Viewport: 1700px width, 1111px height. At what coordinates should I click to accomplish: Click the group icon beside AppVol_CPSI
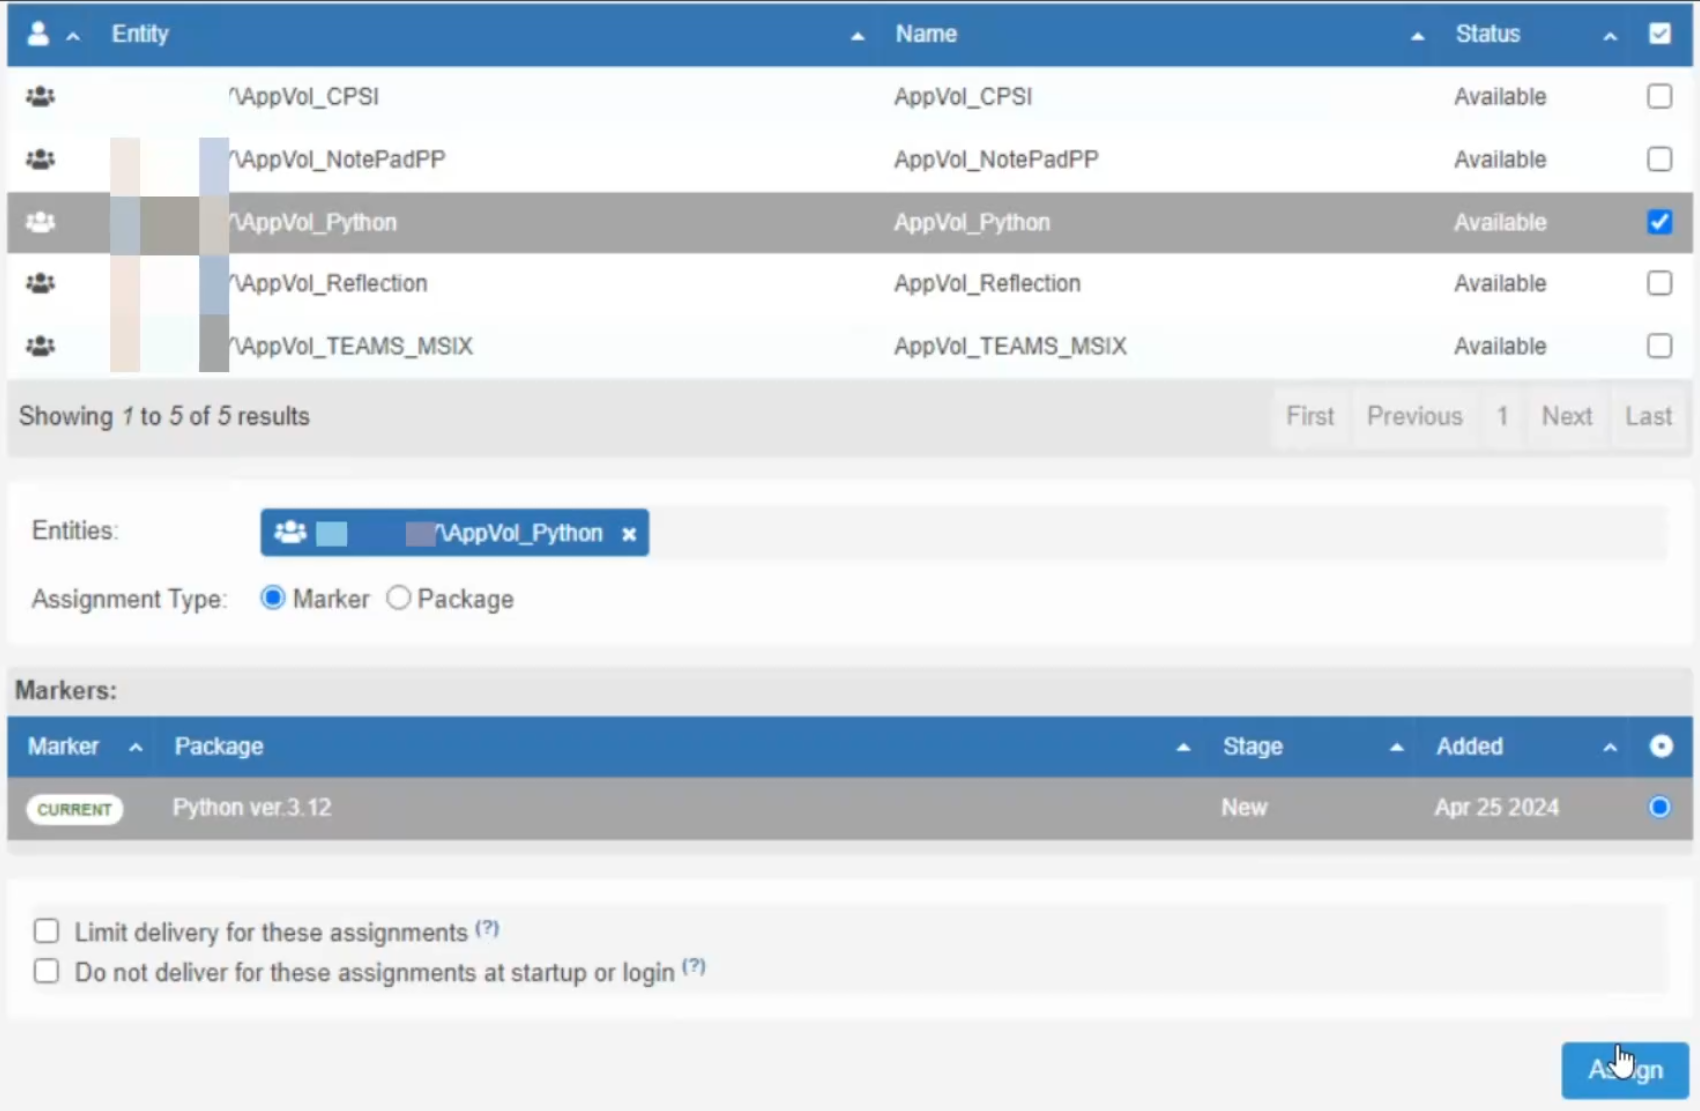click(40, 96)
